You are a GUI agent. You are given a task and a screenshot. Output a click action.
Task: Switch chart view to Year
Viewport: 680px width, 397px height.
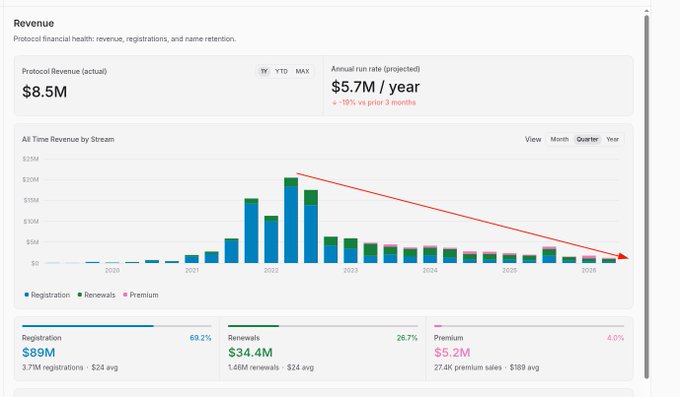tap(612, 139)
